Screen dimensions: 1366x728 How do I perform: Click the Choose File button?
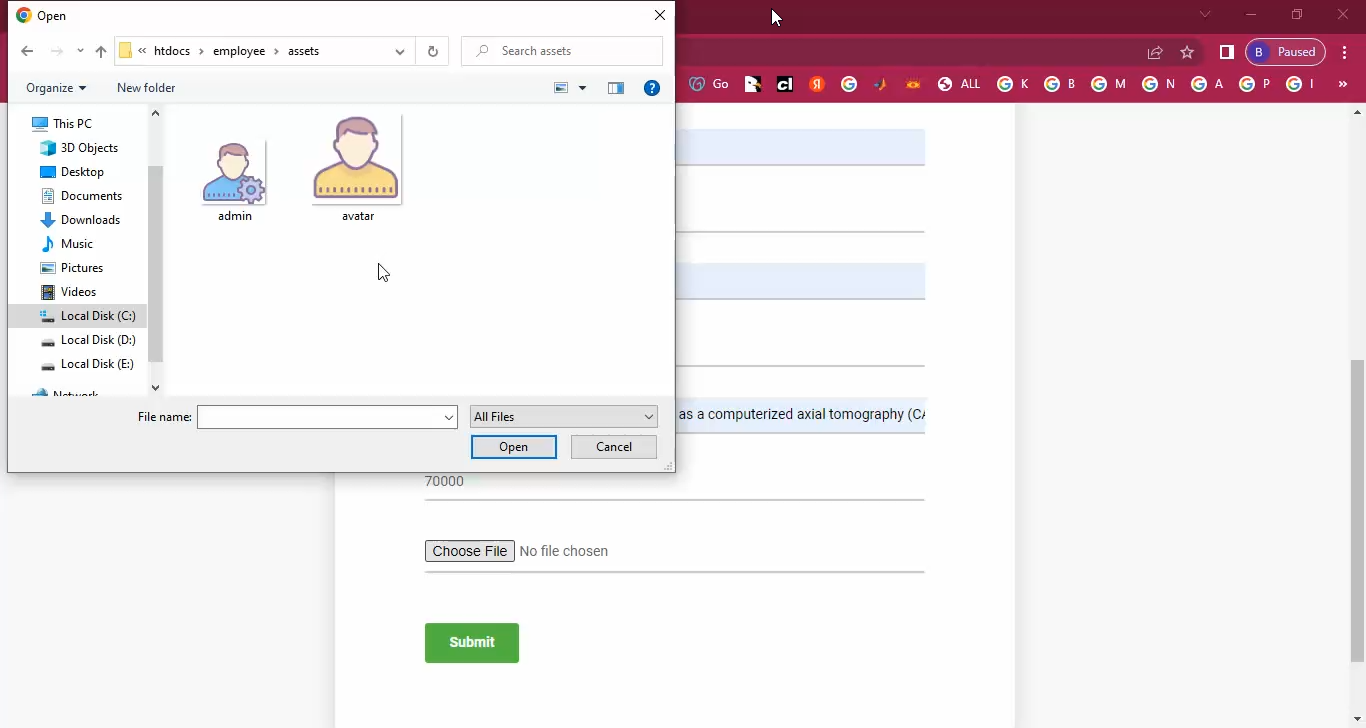click(x=470, y=551)
